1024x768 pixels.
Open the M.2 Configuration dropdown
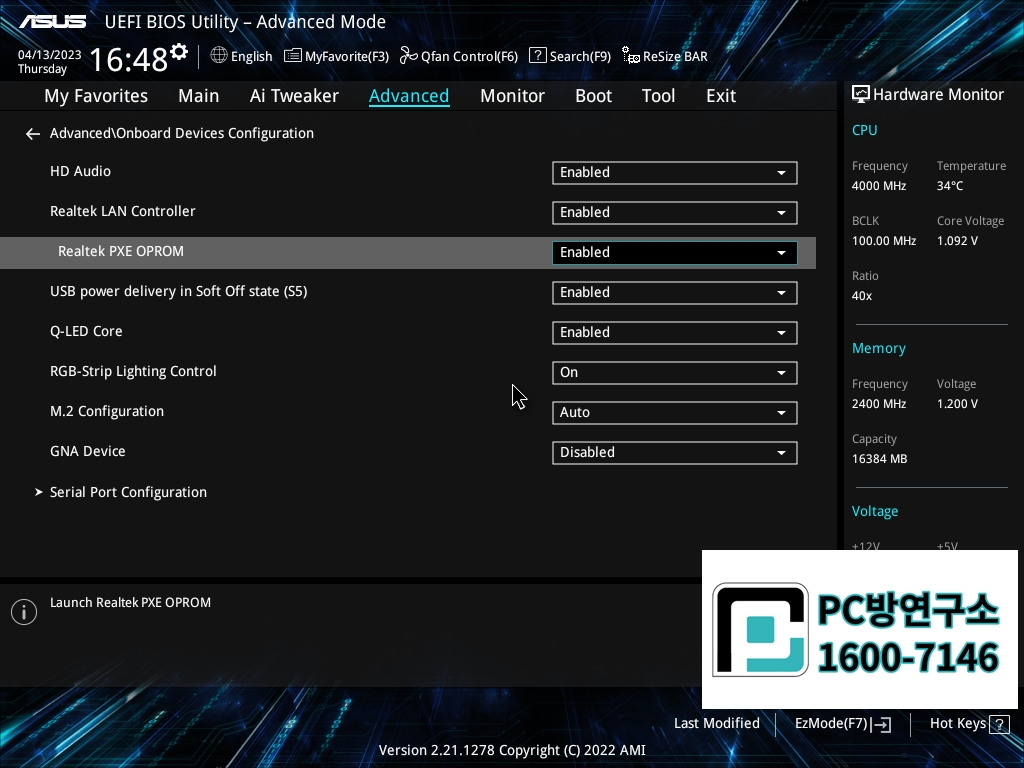coord(675,413)
